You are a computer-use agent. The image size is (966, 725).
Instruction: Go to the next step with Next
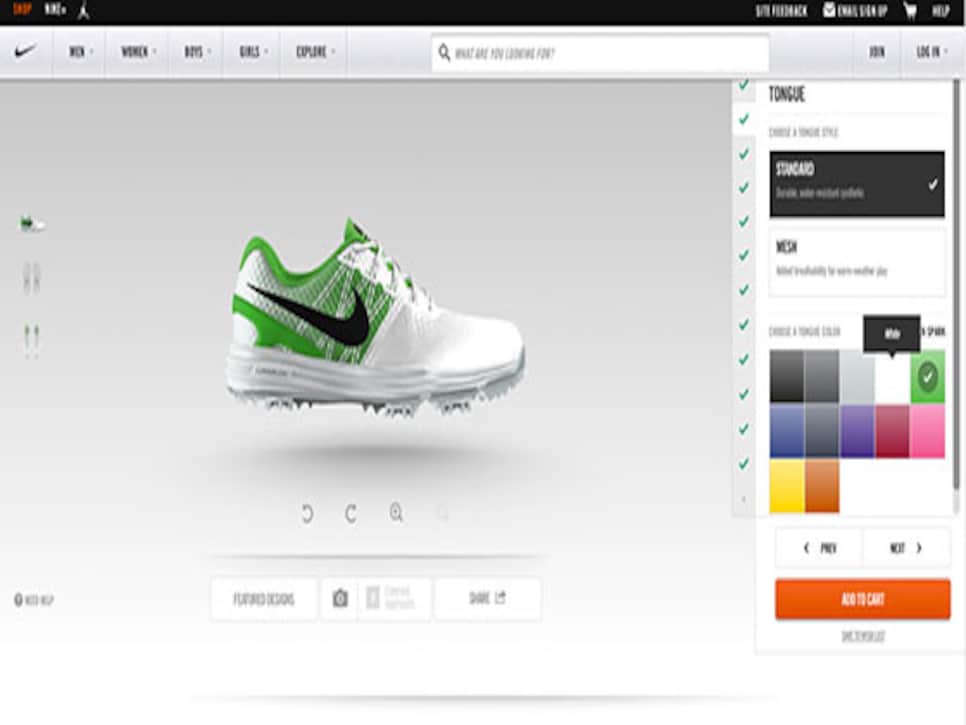[x=906, y=548]
